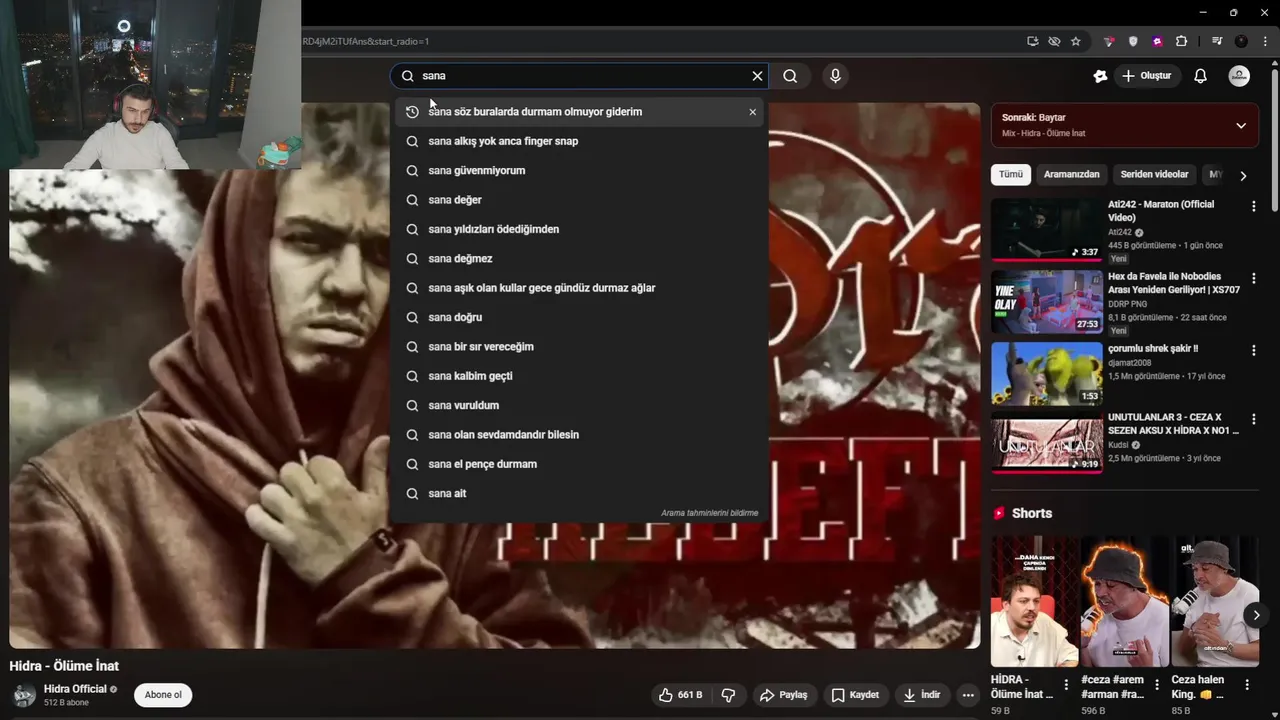The height and width of the screenshot is (720, 1280).
Task: Open the account avatar menu
Action: click(x=1239, y=76)
